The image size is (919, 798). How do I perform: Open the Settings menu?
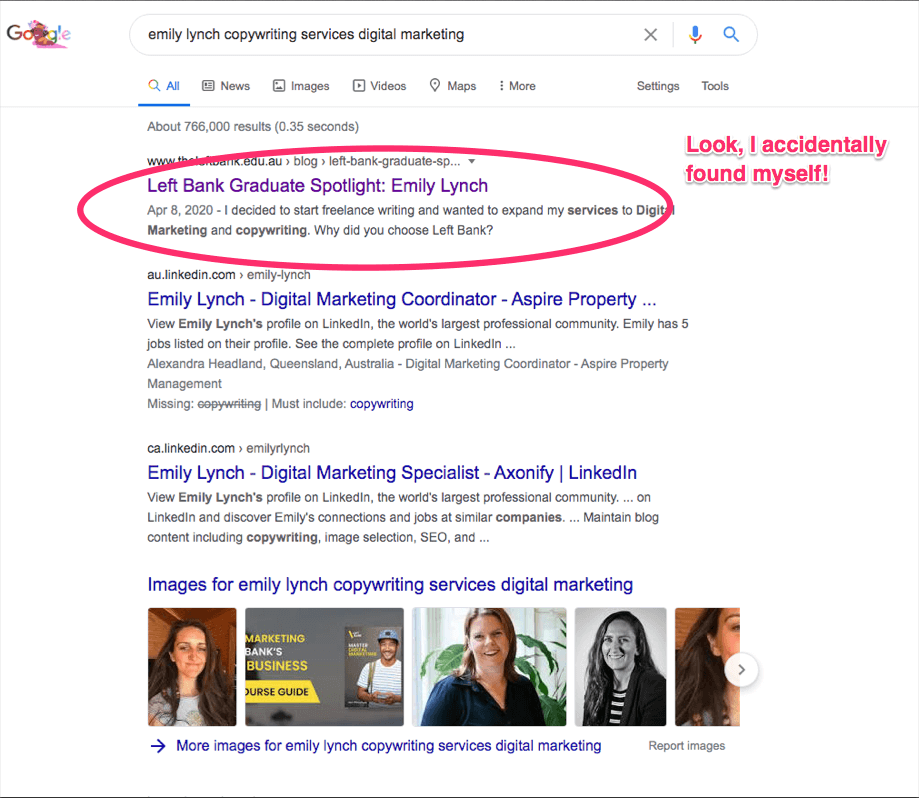pos(658,86)
